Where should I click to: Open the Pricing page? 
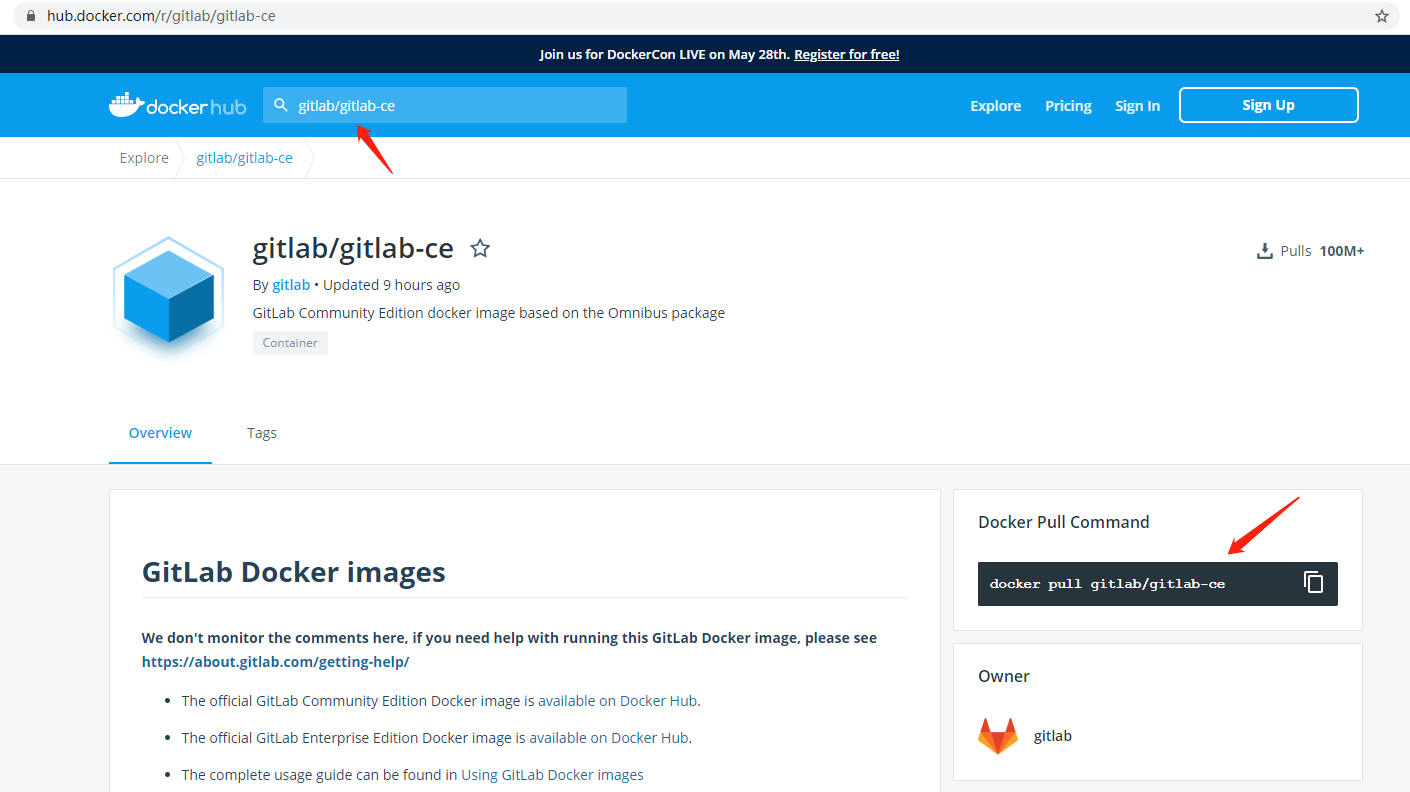(1068, 106)
